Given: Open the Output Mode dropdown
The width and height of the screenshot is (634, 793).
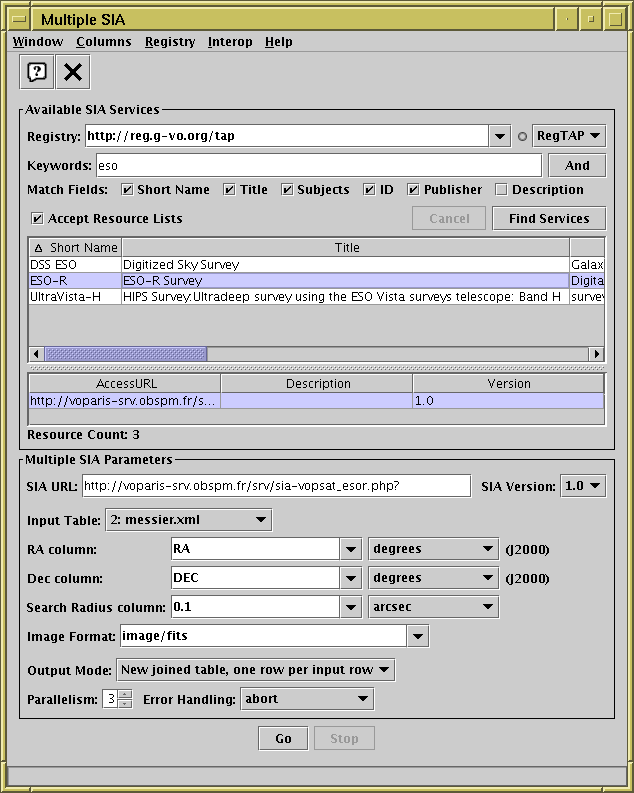Looking at the screenshot, I should point(255,670).
